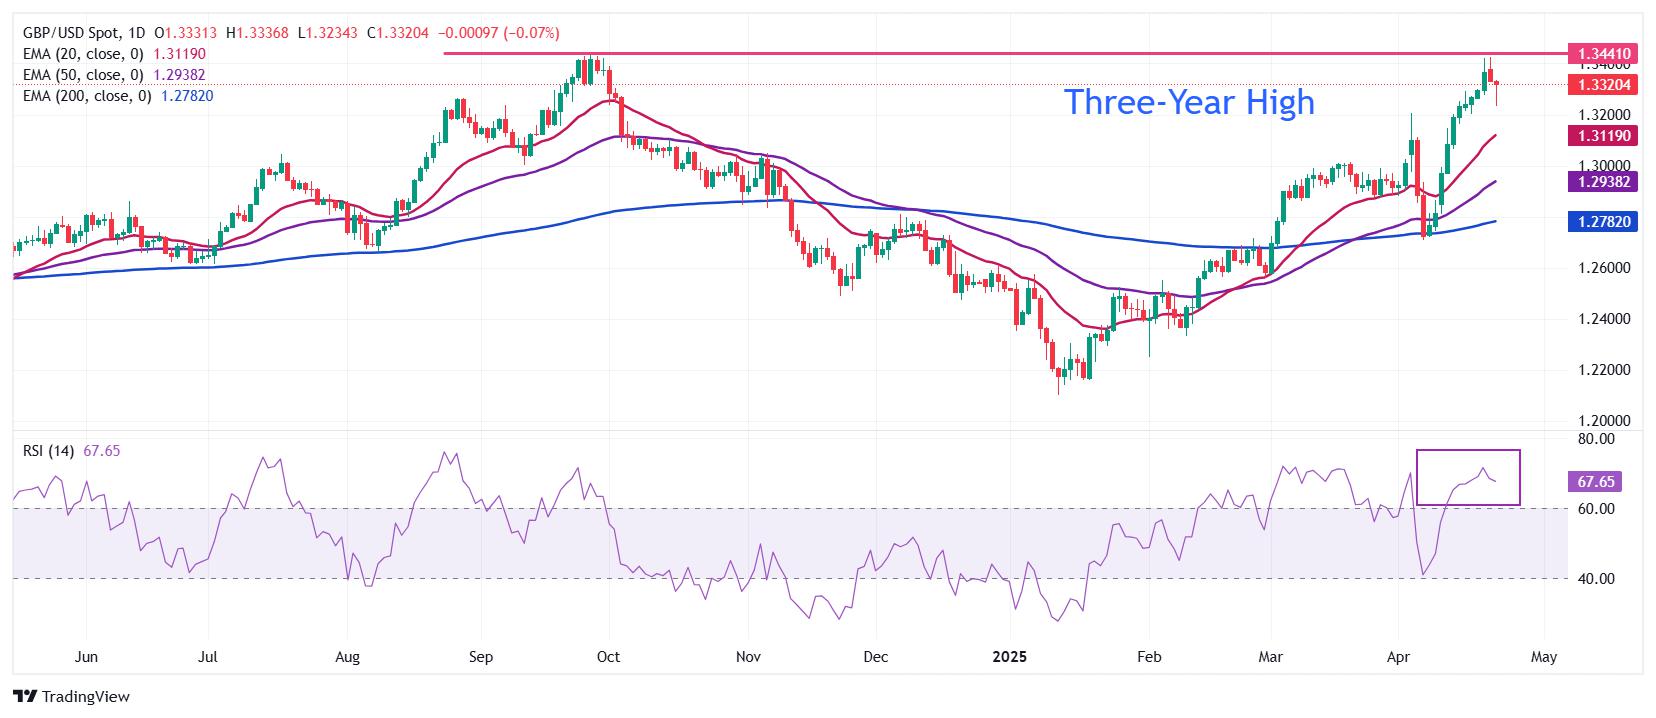The width and height of the screenshot is (1656, 718).
Task: Click the 67.65 RSI value tag
Action: 1594,482
